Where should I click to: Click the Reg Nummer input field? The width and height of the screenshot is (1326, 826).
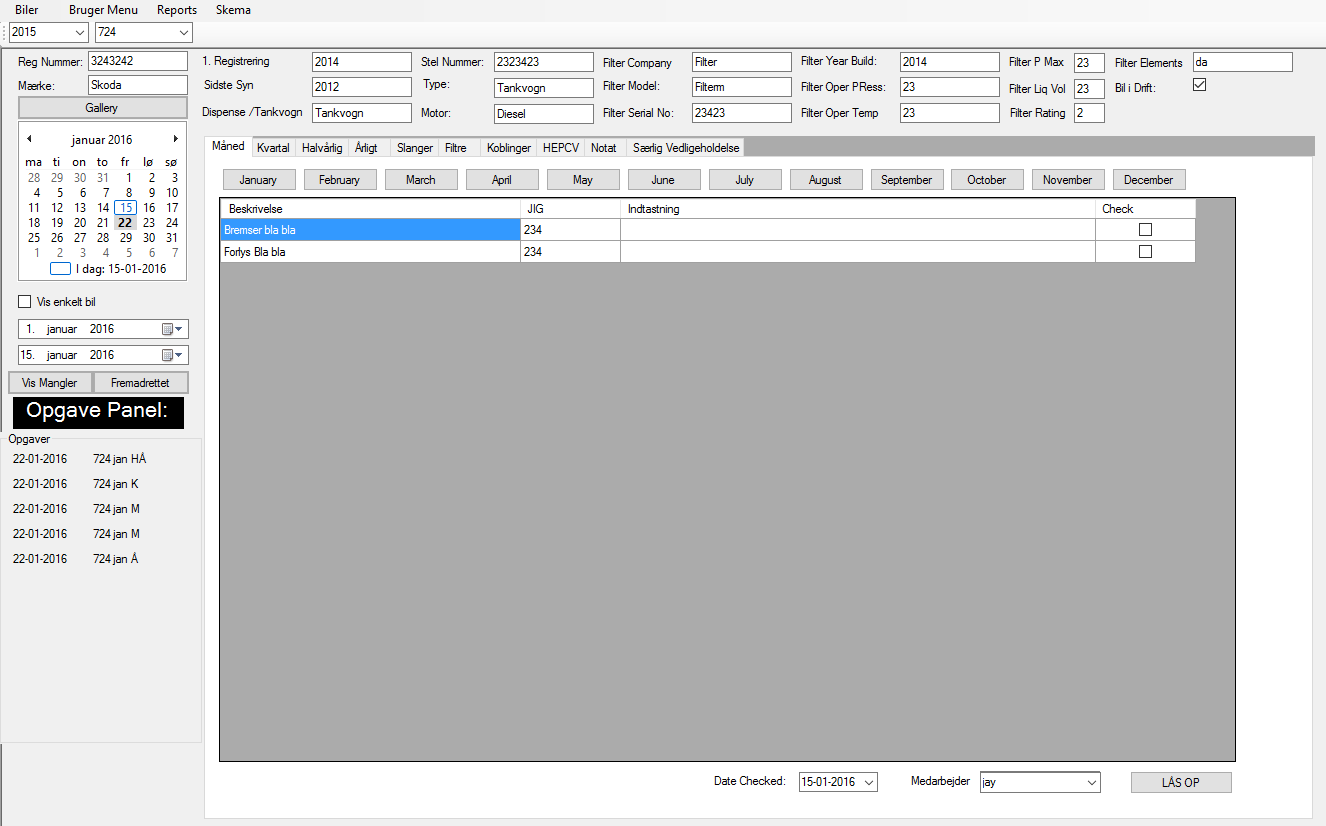click(x=138, y=62)
